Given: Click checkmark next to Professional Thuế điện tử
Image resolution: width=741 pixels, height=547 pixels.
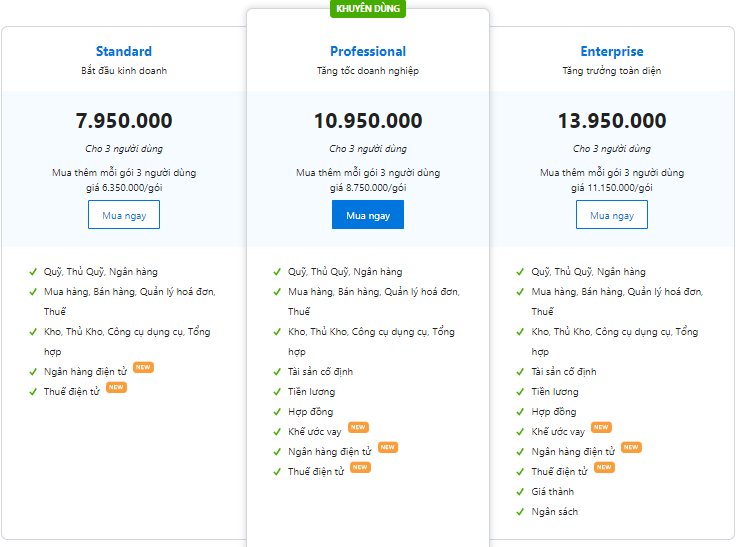Looking at the screenshot, I should [277, 472].
